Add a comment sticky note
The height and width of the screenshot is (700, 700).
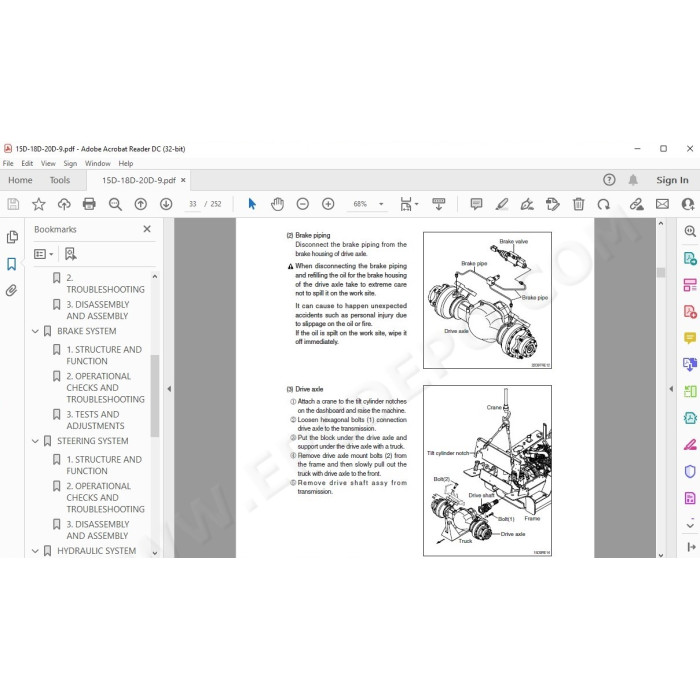[476, 204]
